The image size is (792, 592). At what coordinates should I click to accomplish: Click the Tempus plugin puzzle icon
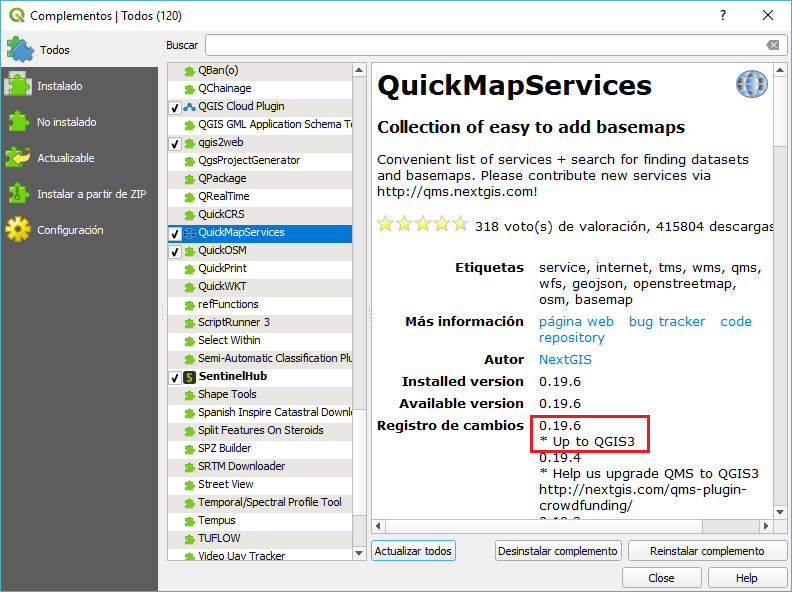click(189, 521)
